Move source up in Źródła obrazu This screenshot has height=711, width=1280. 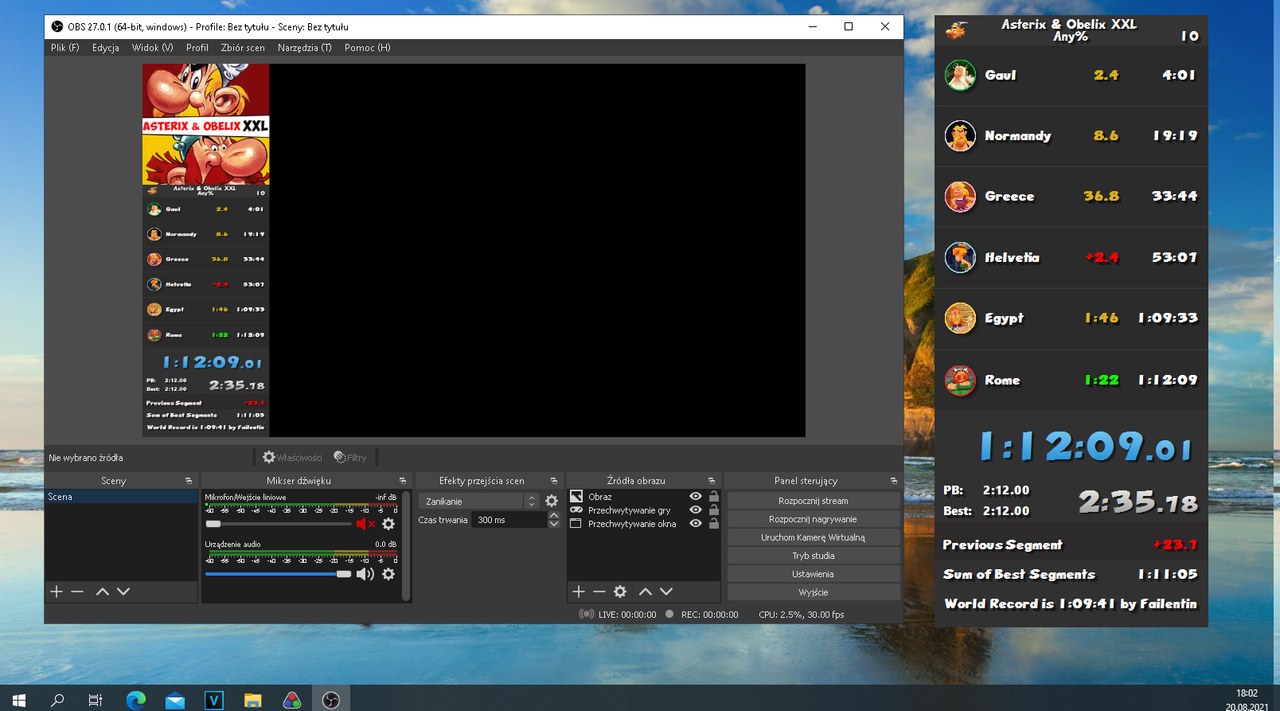[645, 591]
